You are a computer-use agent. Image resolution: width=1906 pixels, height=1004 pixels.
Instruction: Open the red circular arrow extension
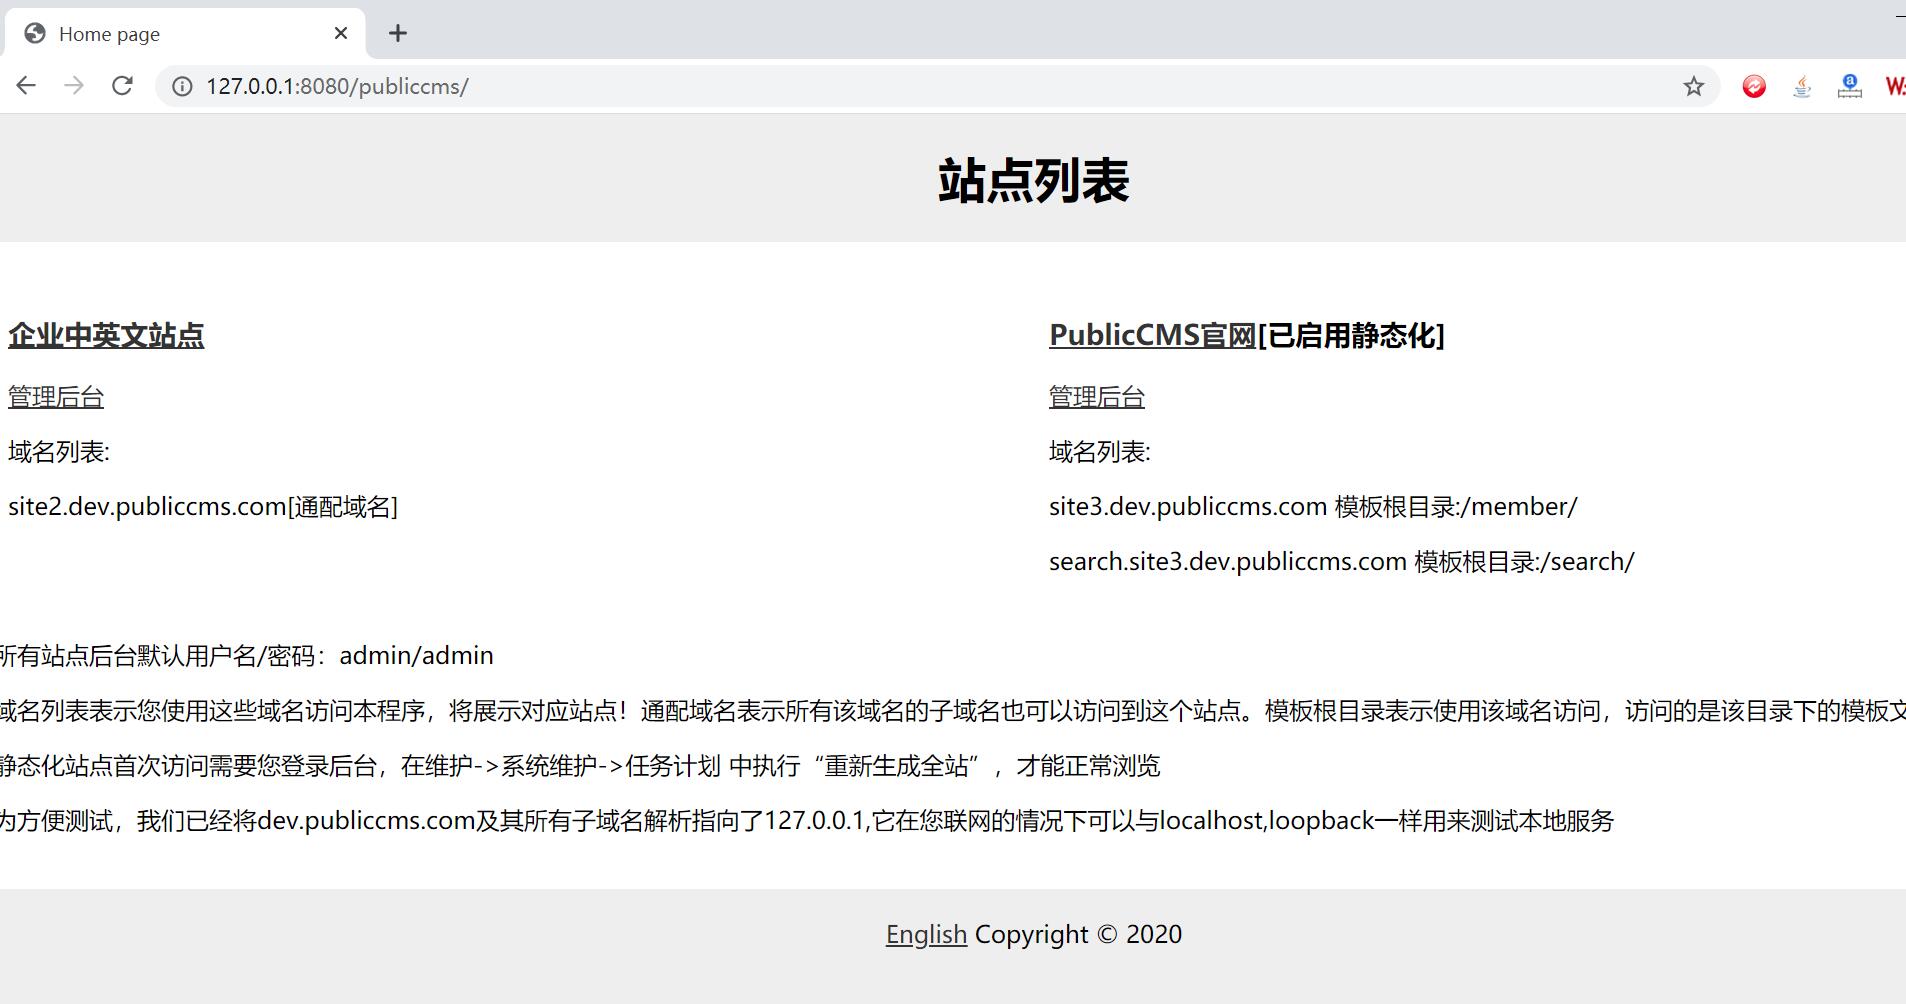[x=1754, y=87]
